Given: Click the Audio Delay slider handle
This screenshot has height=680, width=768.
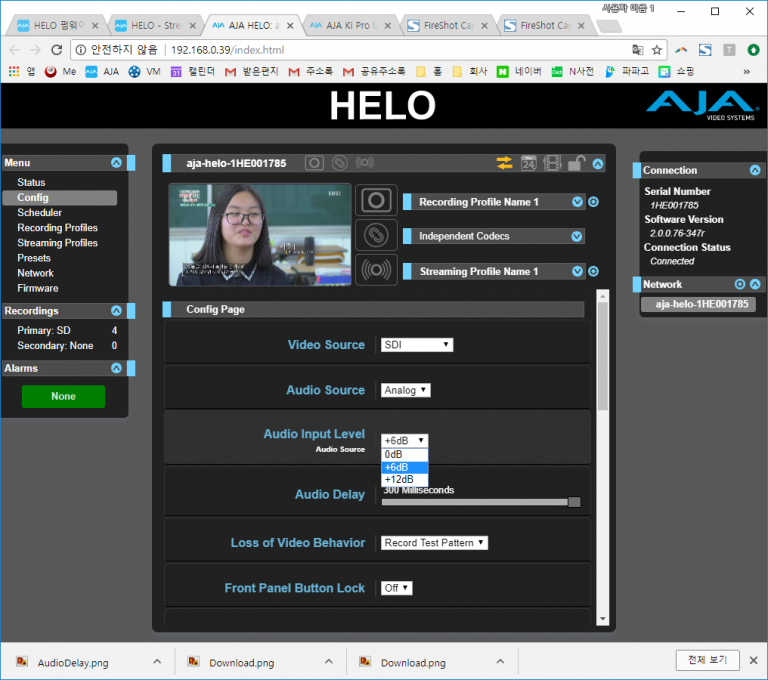Looking at the screenshot, I should pyautogui.click(x=574, y=502).
